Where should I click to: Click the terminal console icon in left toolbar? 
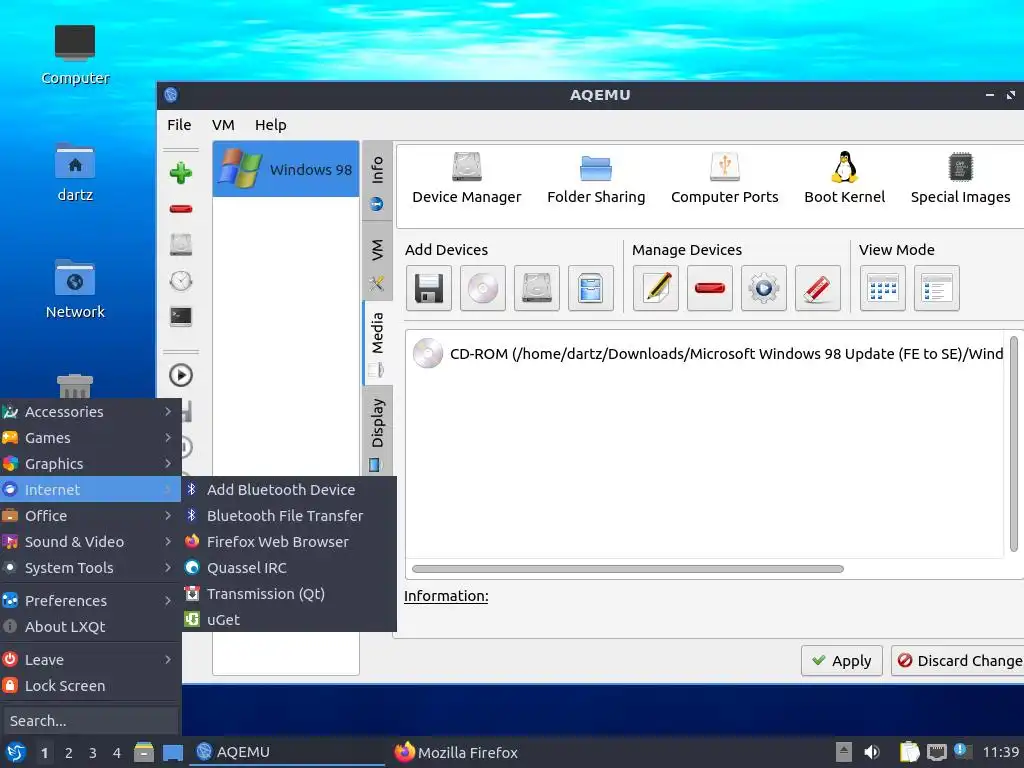click(181, 317)
